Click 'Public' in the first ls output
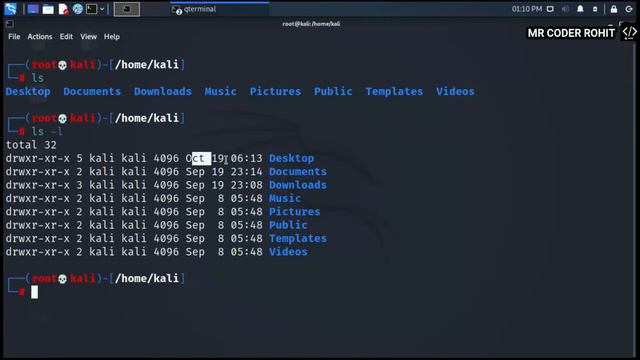Viewport: 640px width, 360px height. pos(333,91)
